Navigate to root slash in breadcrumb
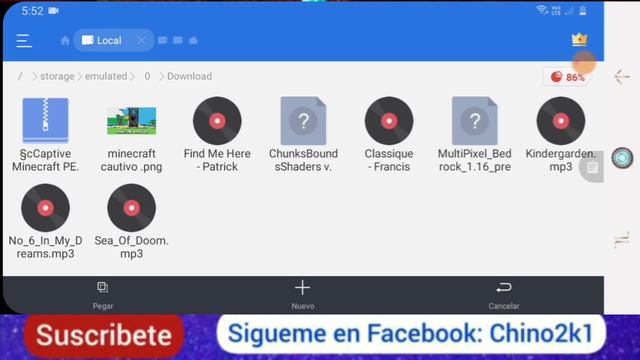 [x=20, y=76]
